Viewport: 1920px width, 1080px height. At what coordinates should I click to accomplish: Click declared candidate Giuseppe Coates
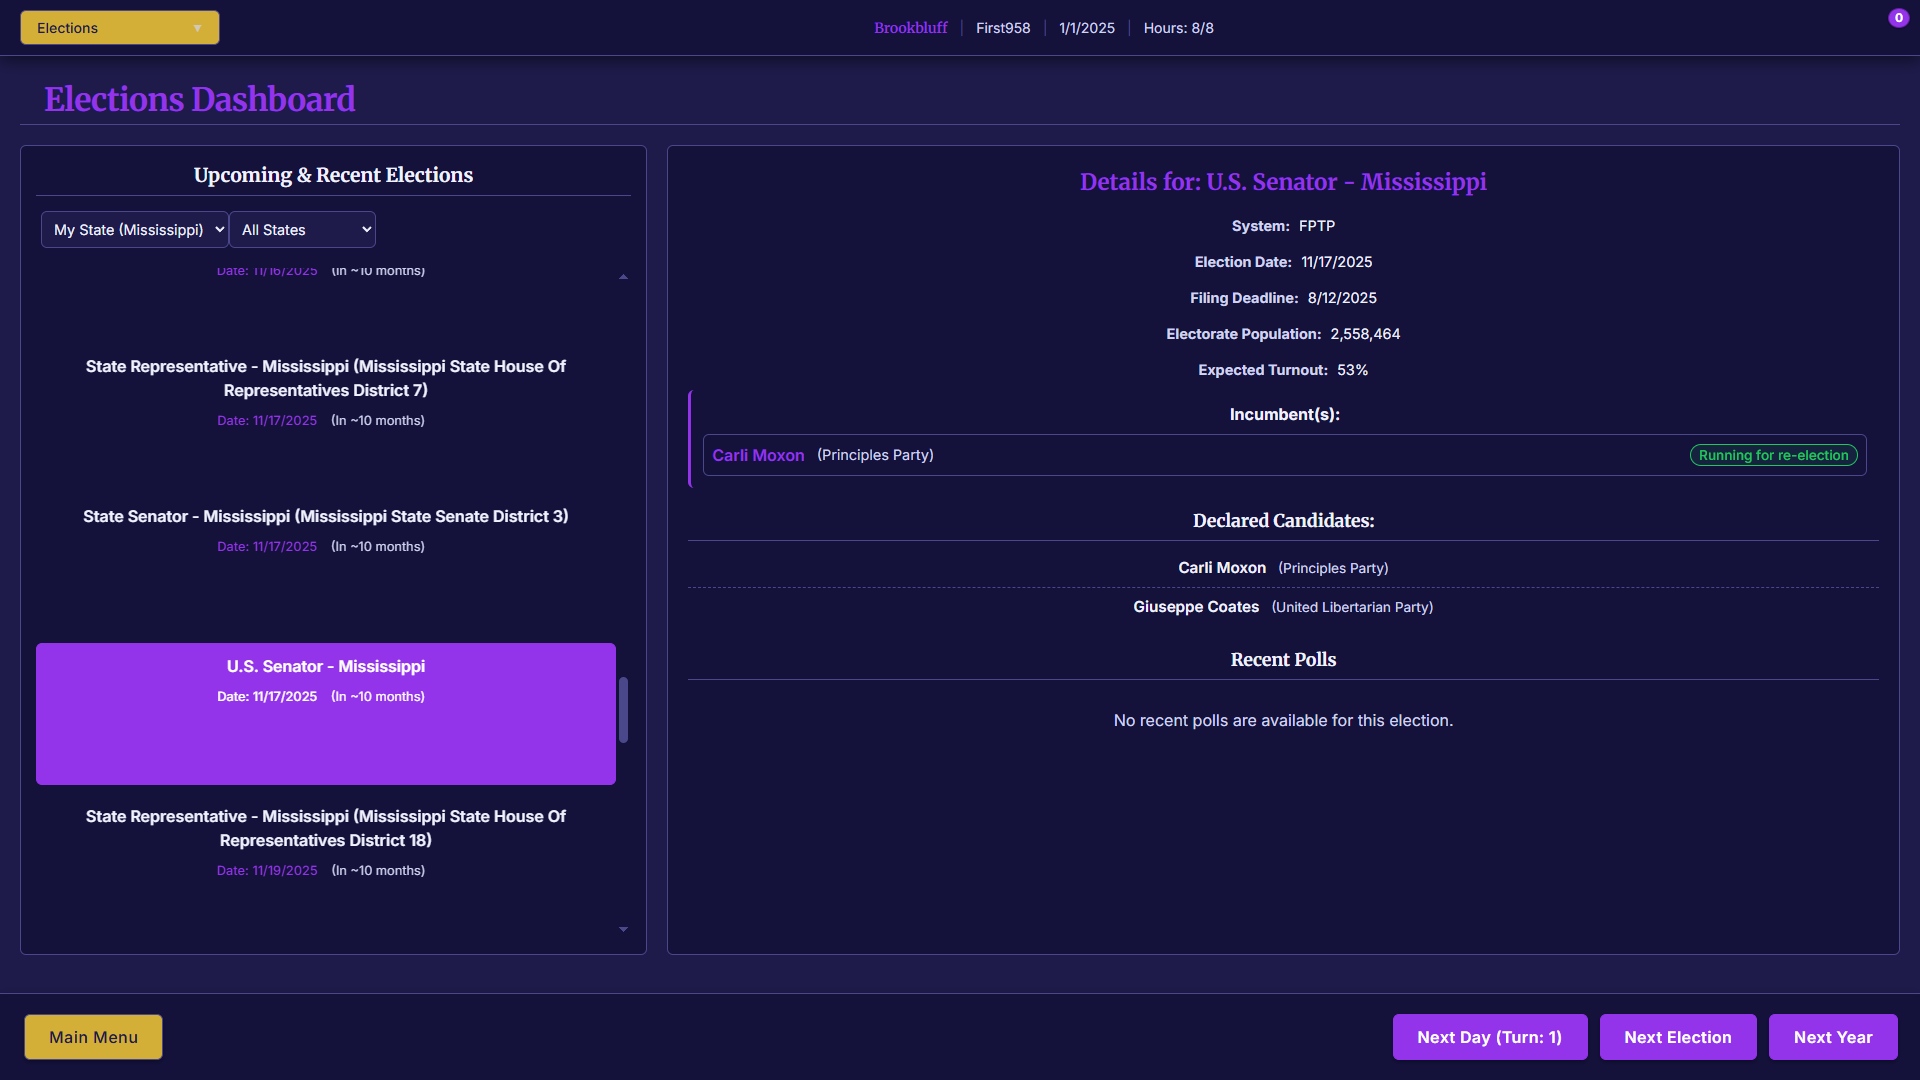pos(1195,607)
